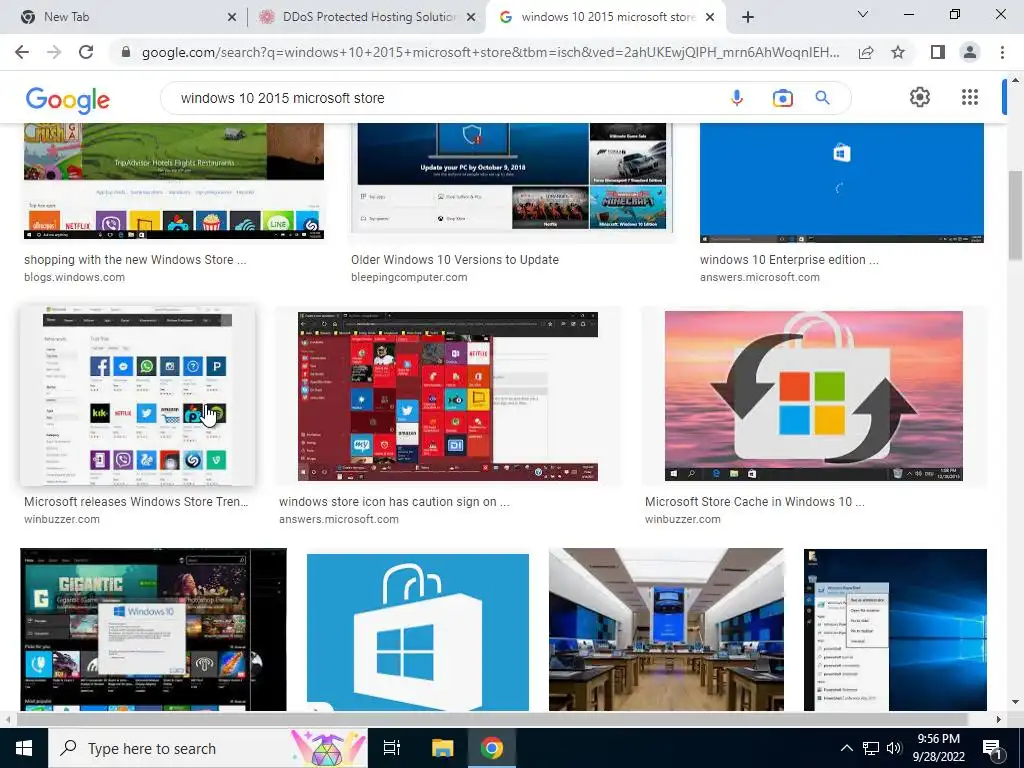Search by image camera icon
The image size is (1024, 768).
(782, 98)
